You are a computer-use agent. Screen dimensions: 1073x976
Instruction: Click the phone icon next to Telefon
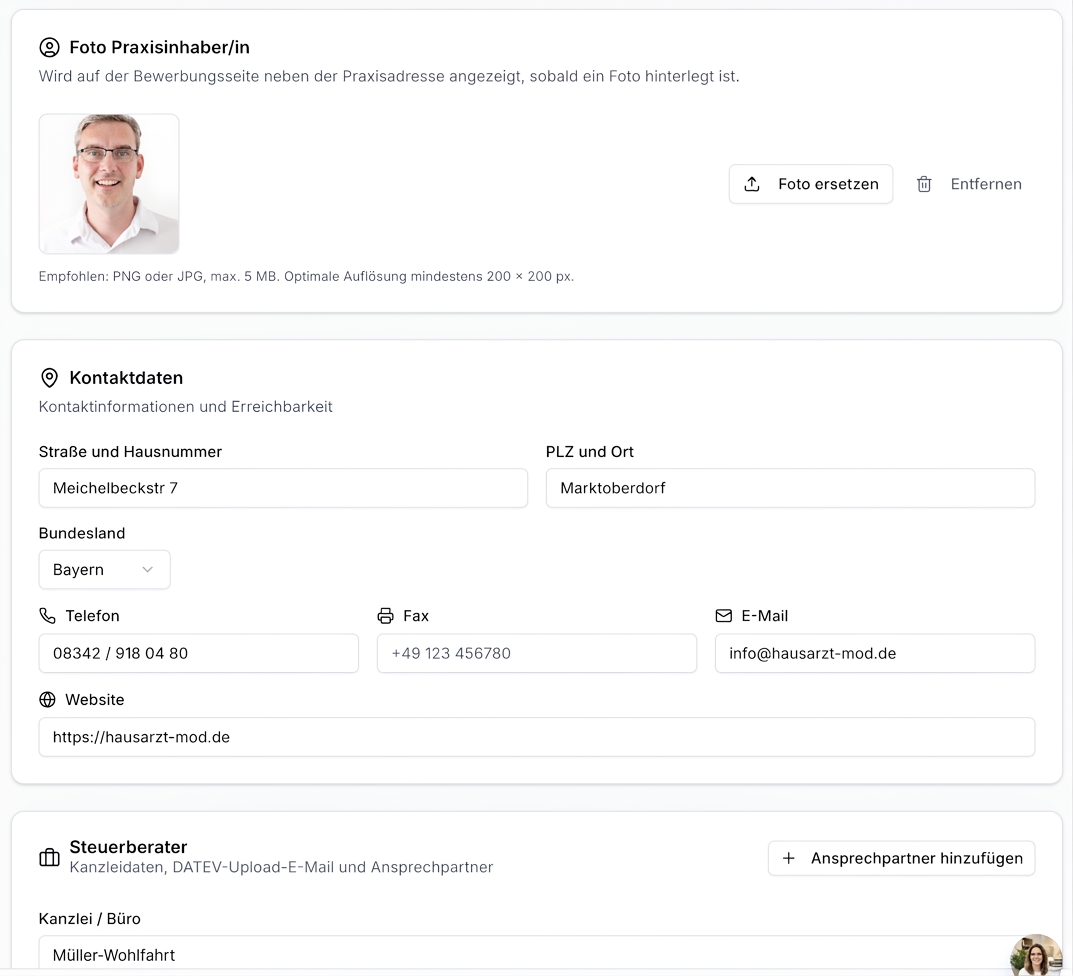point(47,616)
